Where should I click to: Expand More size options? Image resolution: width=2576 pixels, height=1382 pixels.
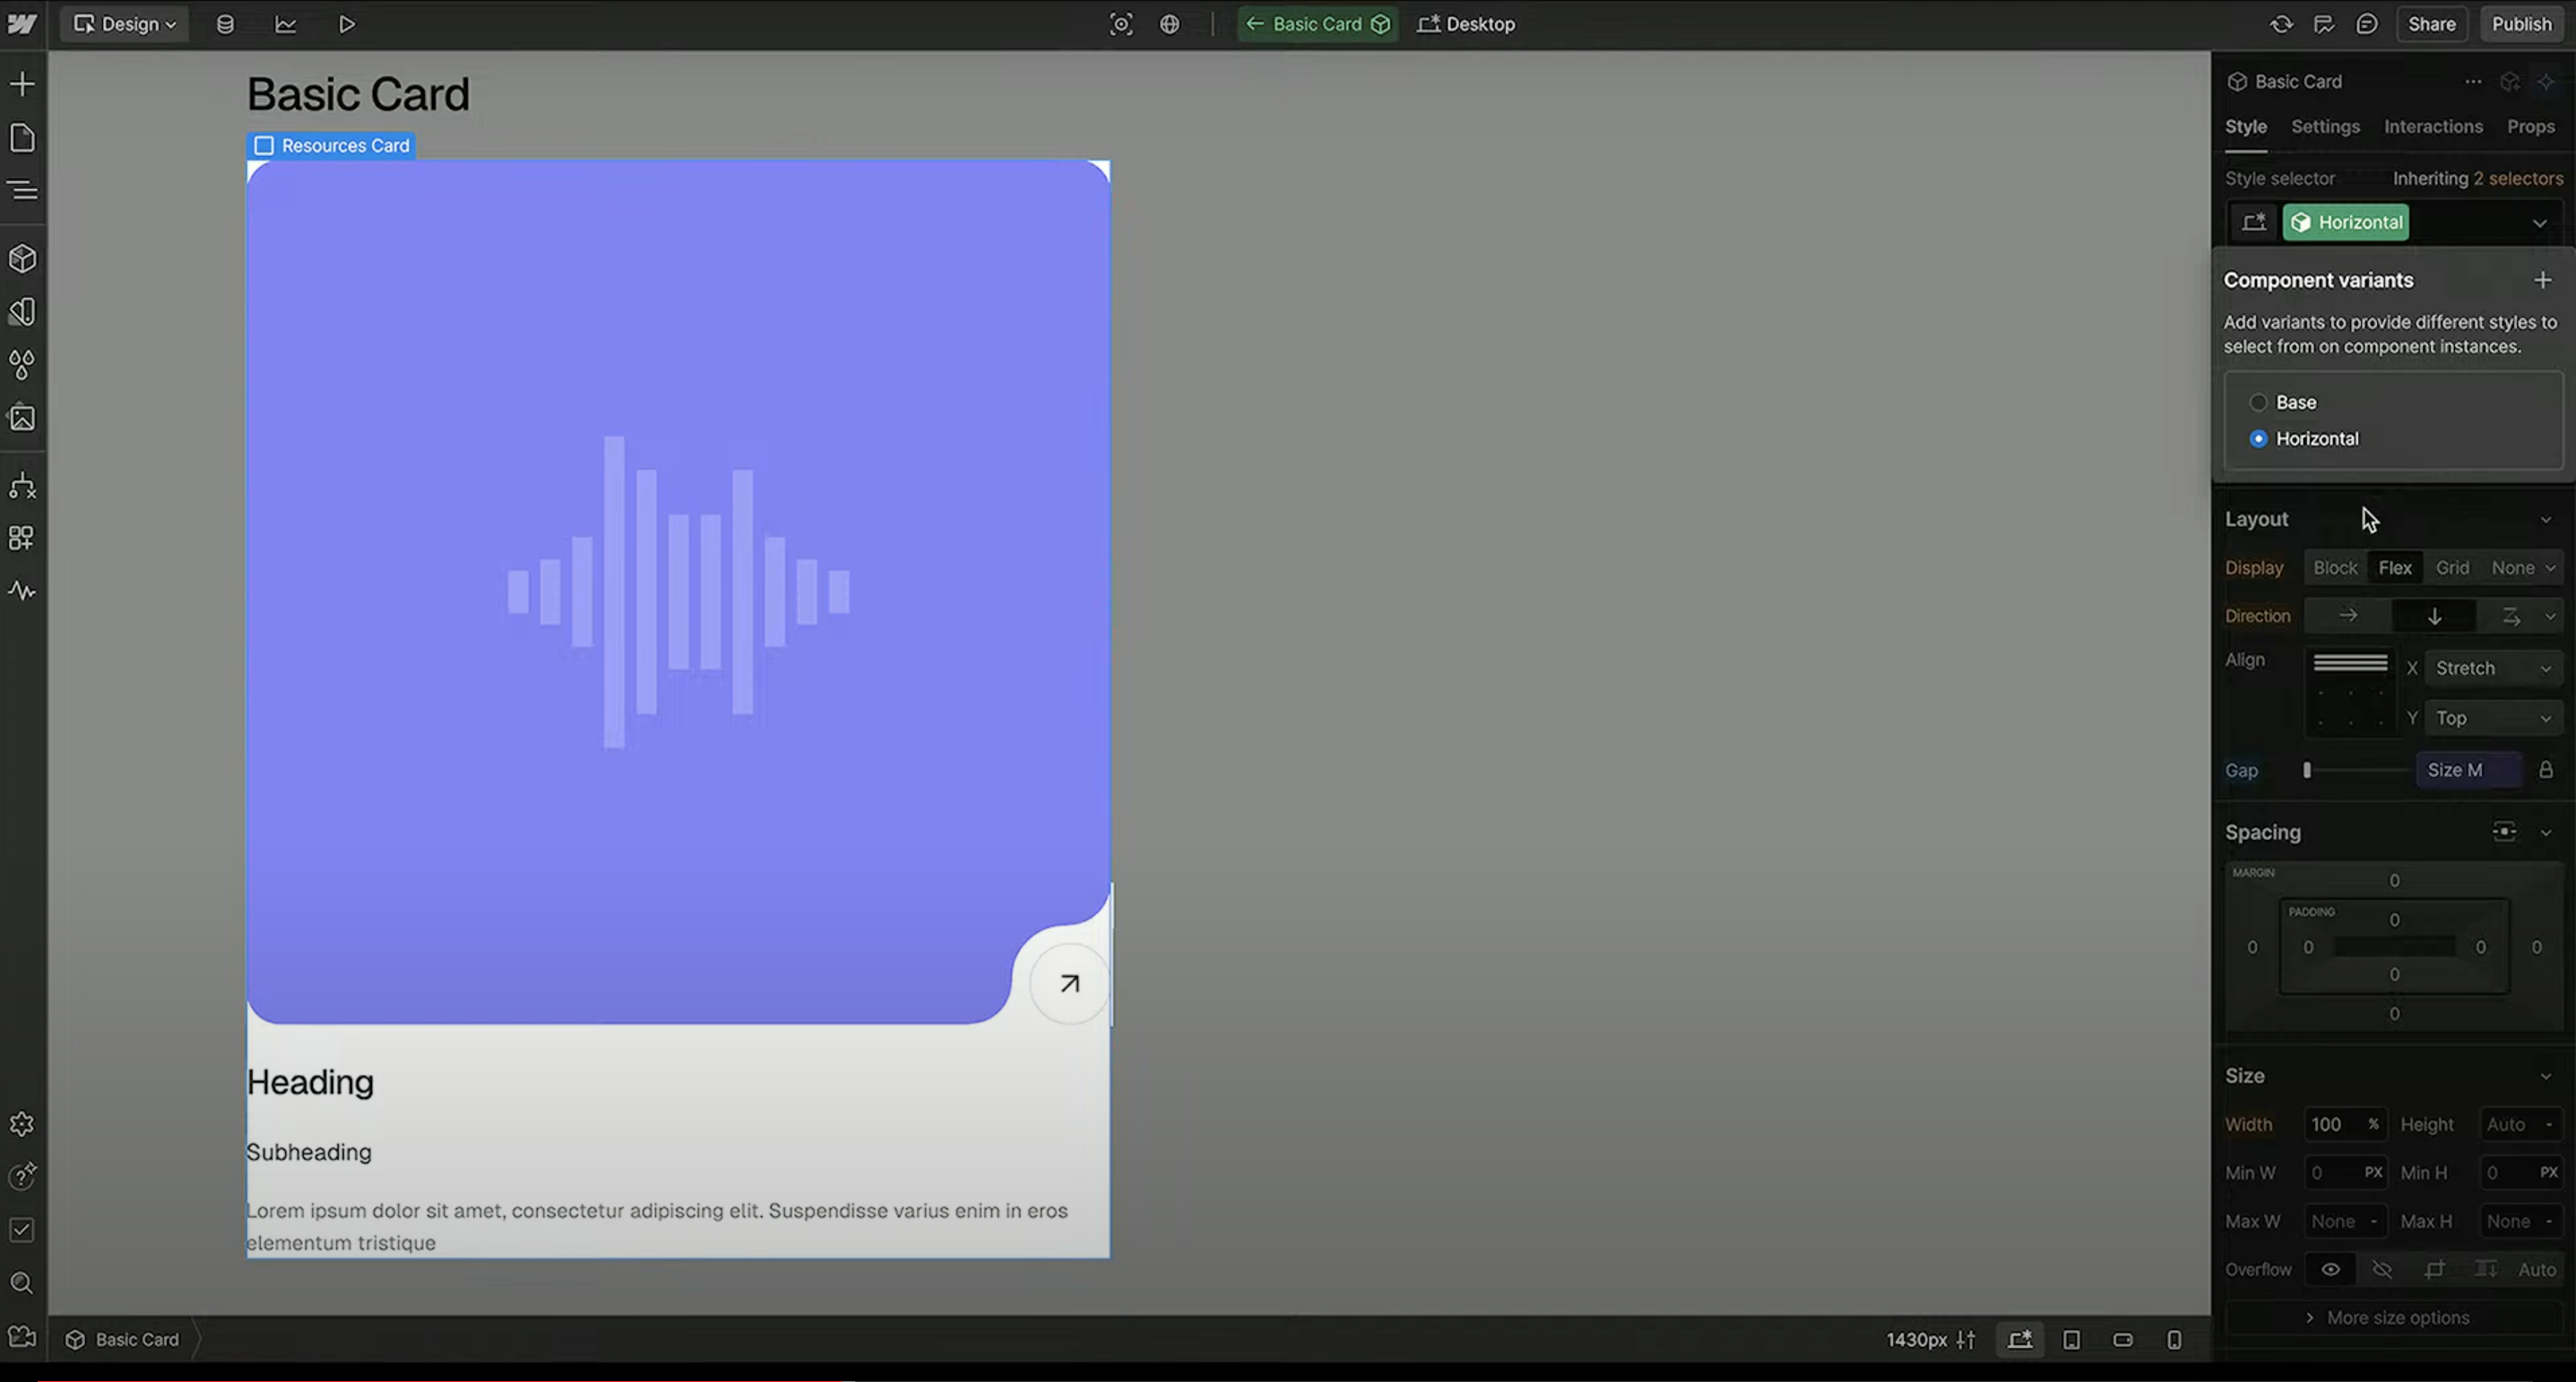click(x=2396, y=1317)
